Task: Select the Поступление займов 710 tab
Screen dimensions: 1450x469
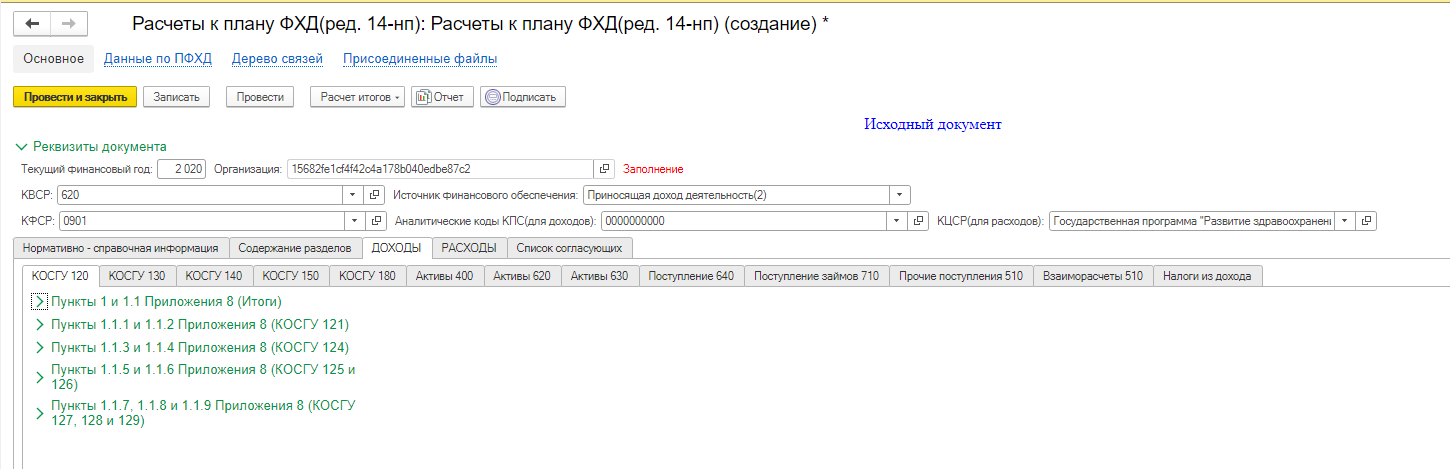Action: 816,276
